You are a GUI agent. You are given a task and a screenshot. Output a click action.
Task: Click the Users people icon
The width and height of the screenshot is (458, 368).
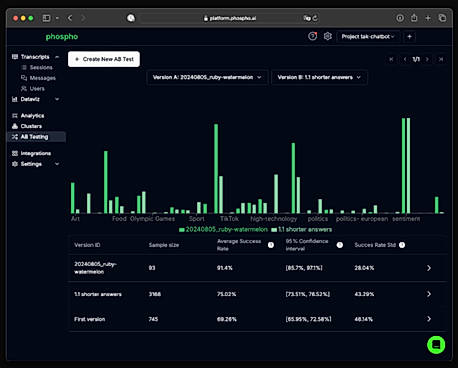(x=24, y=89)
